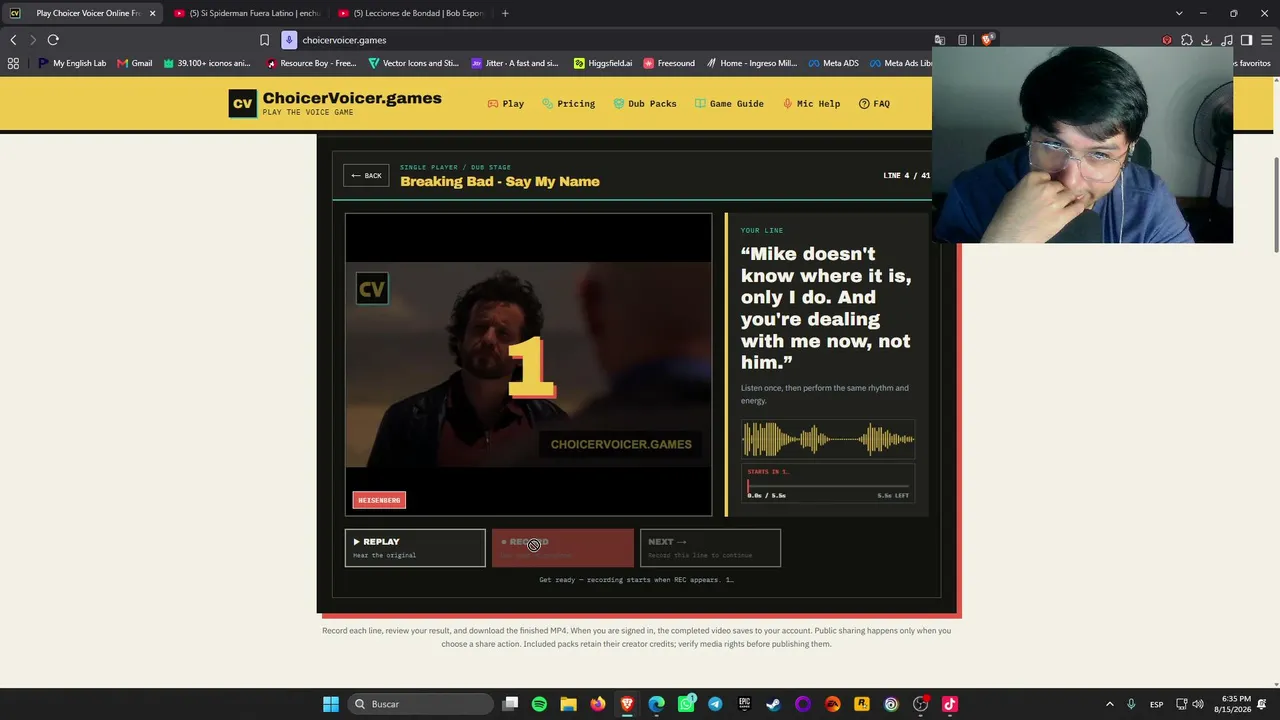
Task: Open Microsoft Edge from the taskbar
Action: (656, 704)
